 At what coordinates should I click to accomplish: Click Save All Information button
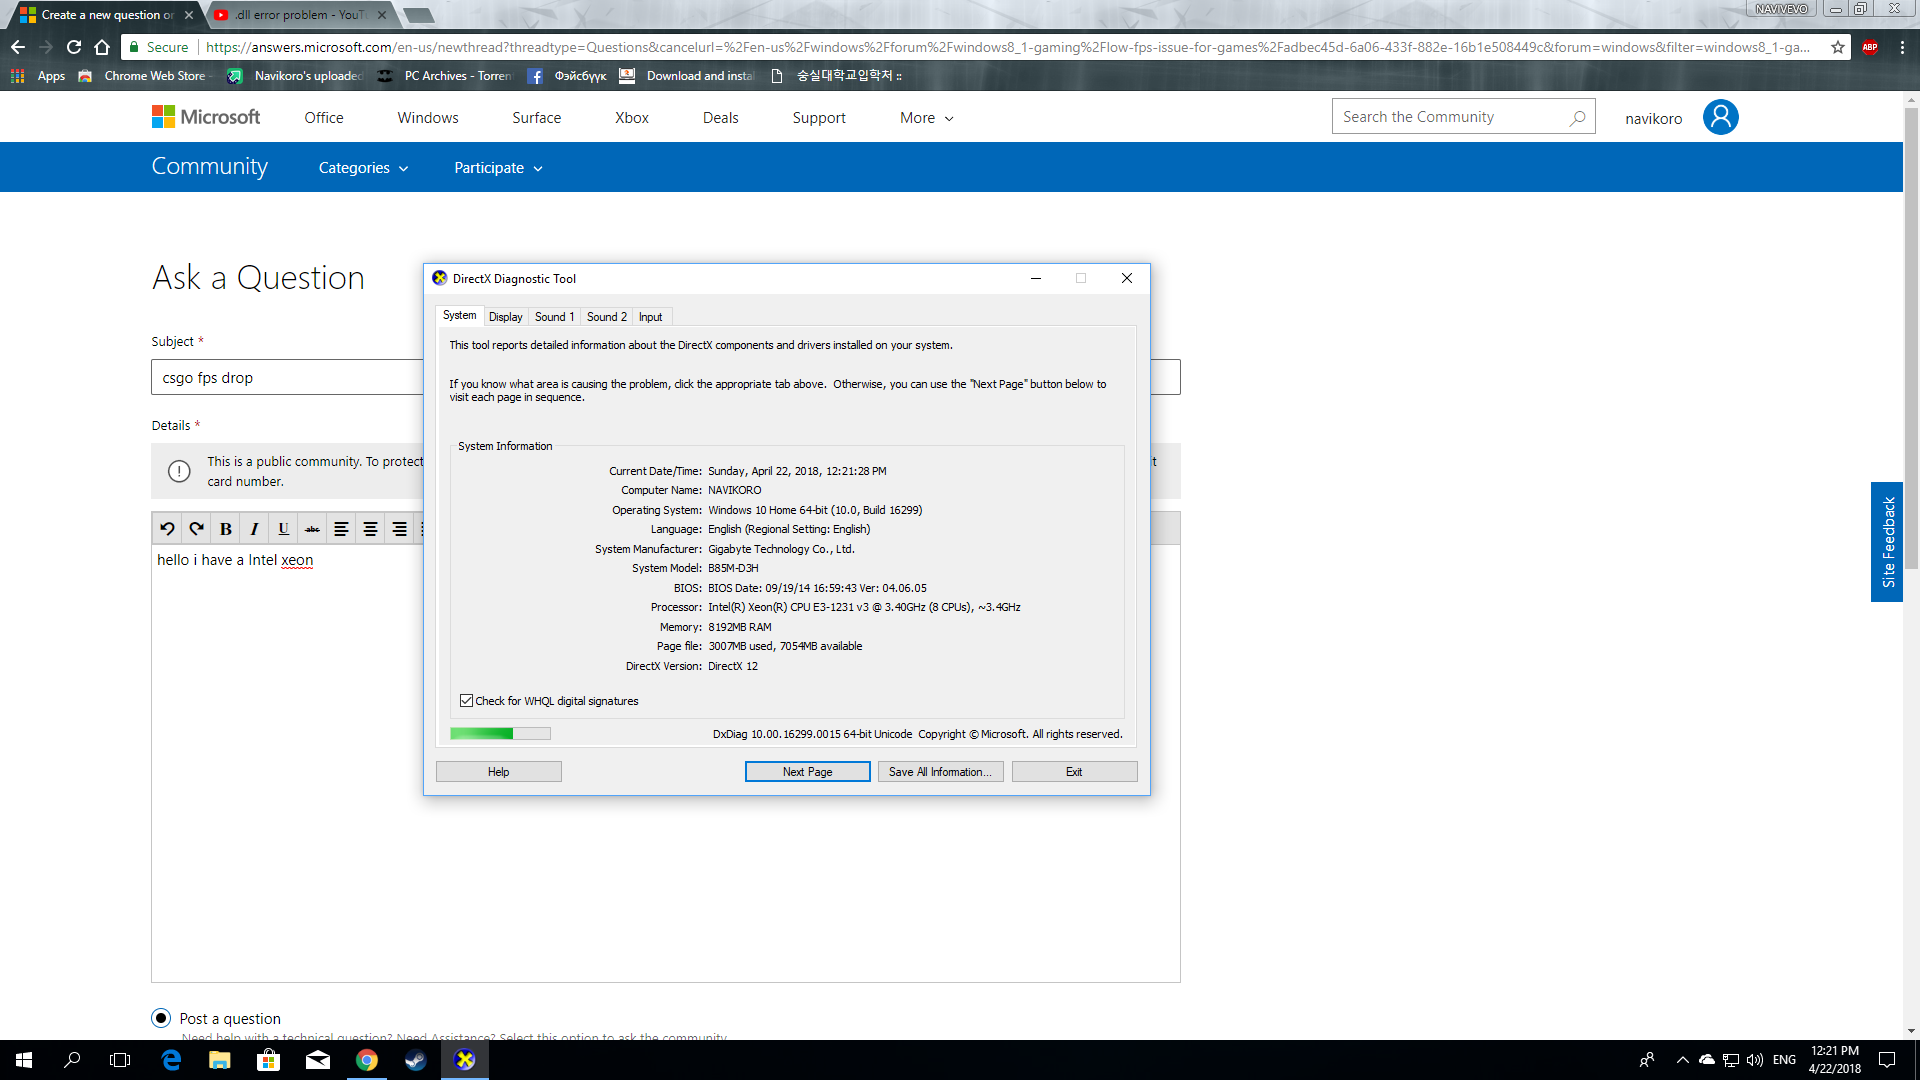pyautogui.click(x=940, y=772)
